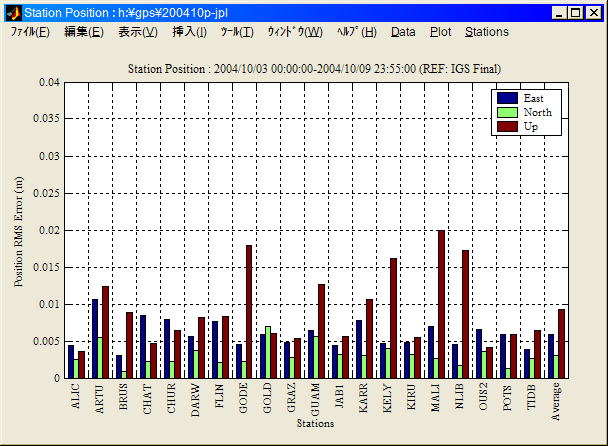Open the ツール(T) tools menu
The height and width of the screenshot is (446, 608).
237,32
